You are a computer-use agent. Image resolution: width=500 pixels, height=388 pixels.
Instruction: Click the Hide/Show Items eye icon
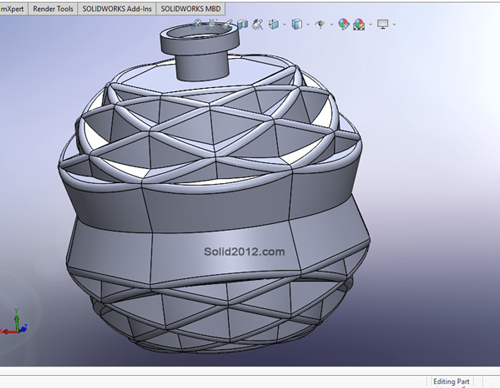pyautogui.click(x=320, y=24)
